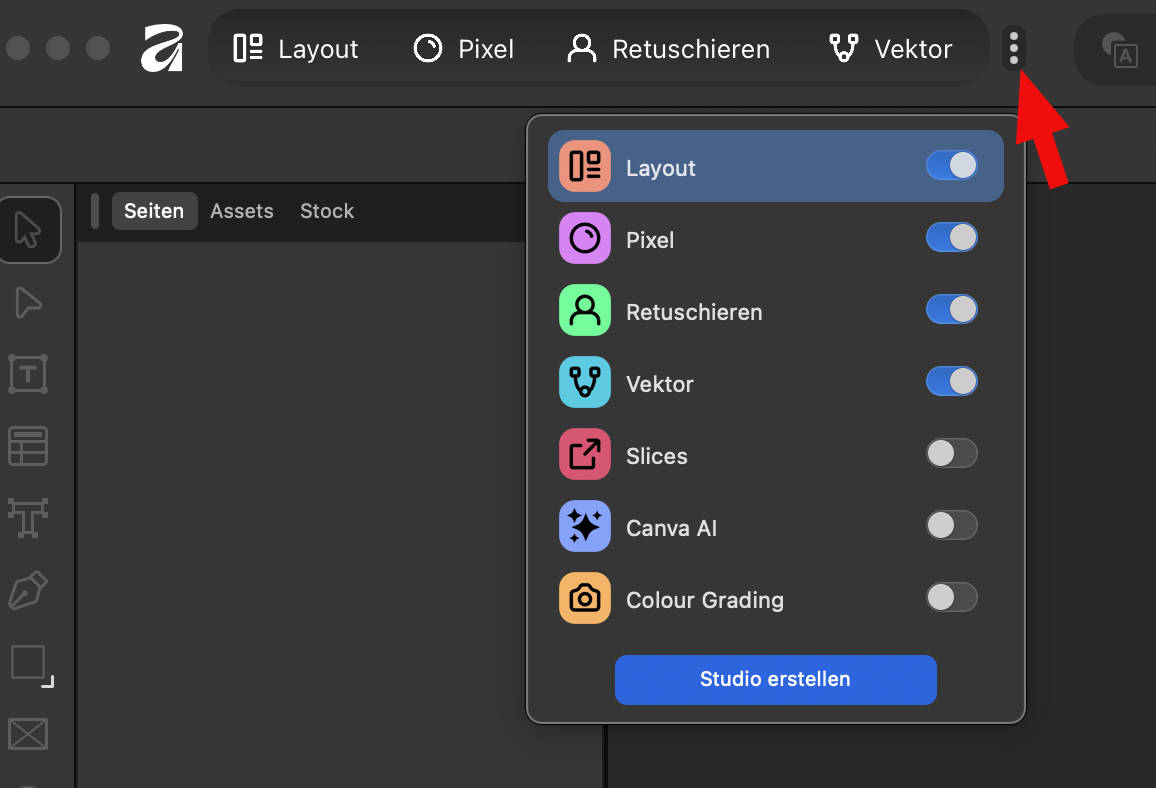Pick the Table tool icon
The height and width of the screenshot is (788, 1156).
click(x=28, y=446)
